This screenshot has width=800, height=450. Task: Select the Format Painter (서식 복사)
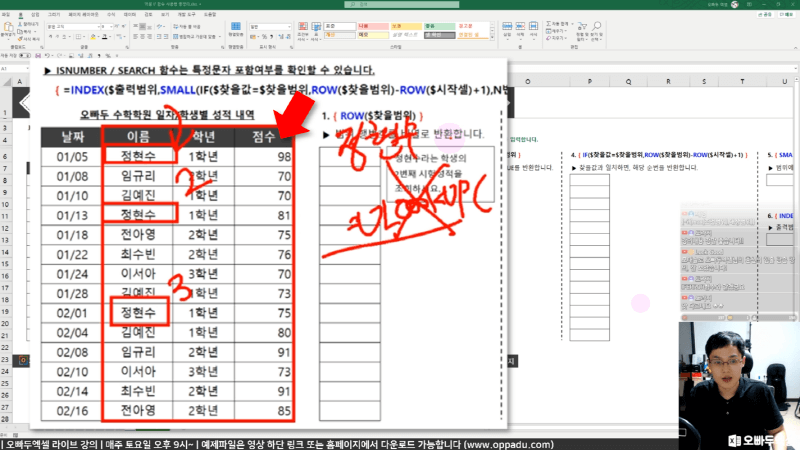coord(29,39)
